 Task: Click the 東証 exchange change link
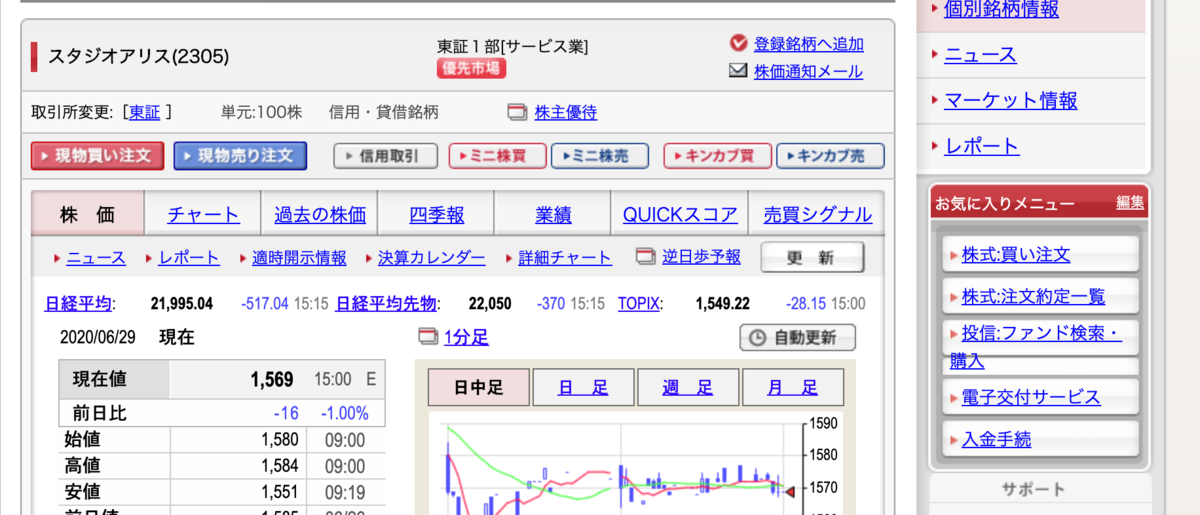point(145,112)
